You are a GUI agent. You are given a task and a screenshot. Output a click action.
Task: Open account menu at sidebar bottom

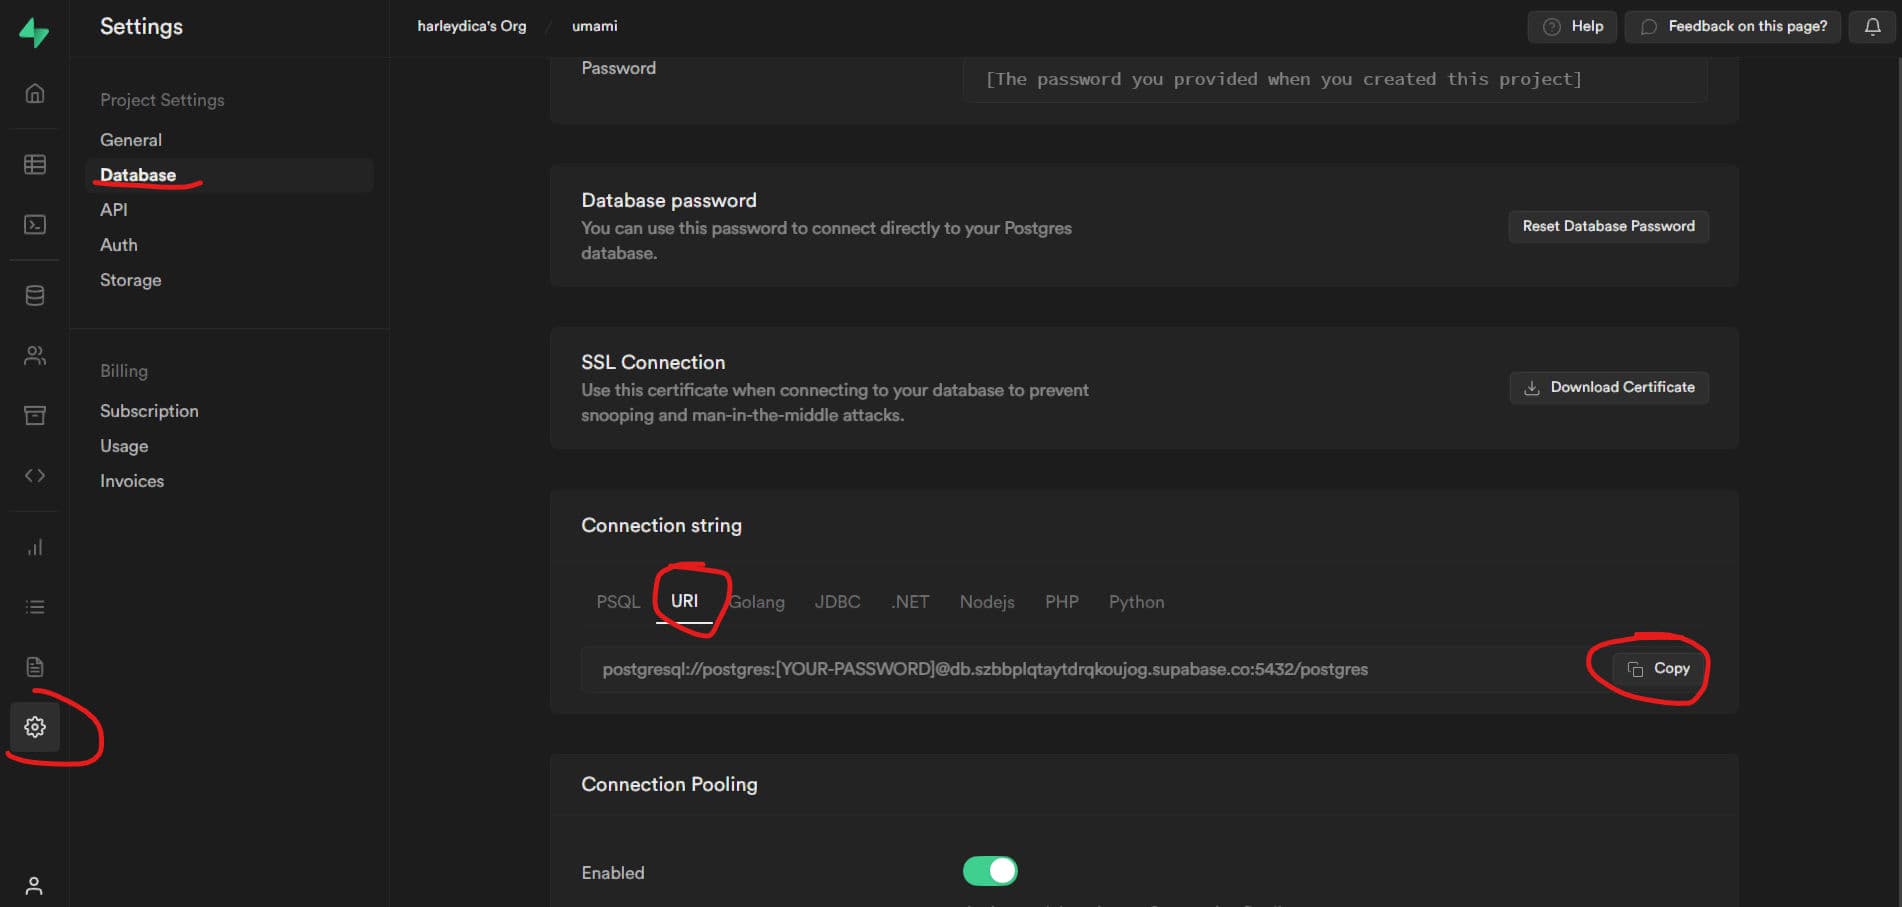pos(34,886)
